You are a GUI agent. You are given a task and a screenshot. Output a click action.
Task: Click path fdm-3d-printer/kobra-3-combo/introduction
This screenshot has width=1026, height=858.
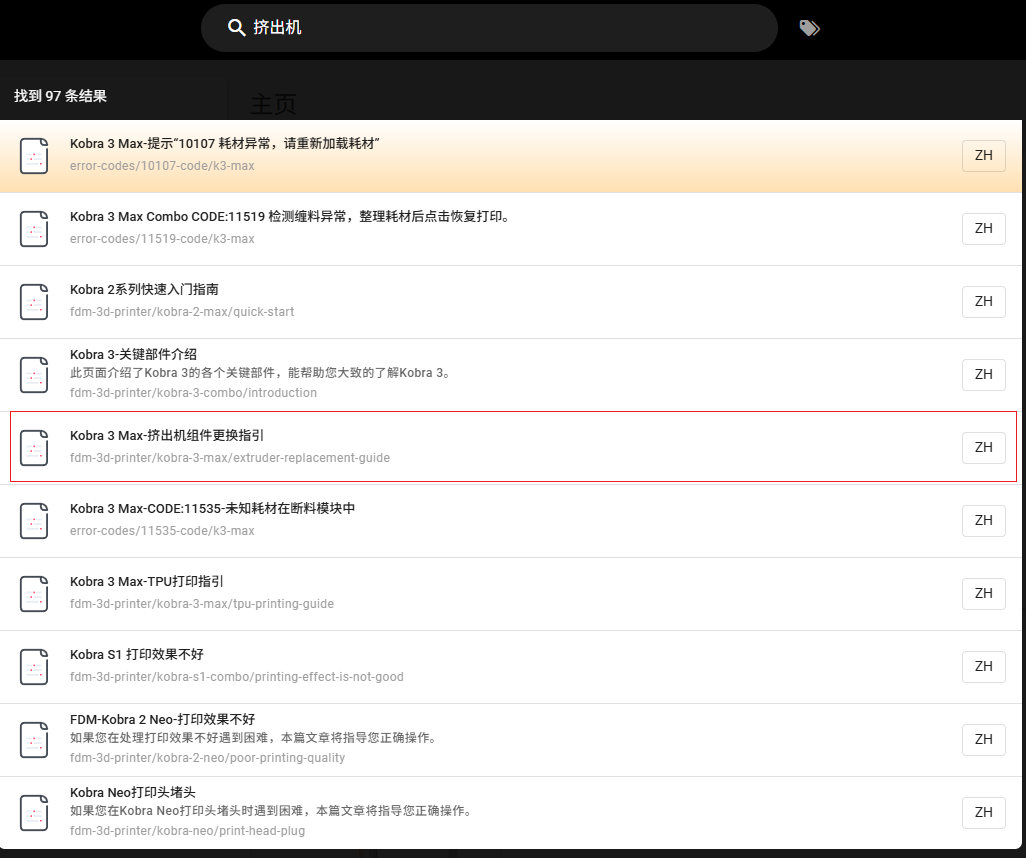[x=193, y=393]
